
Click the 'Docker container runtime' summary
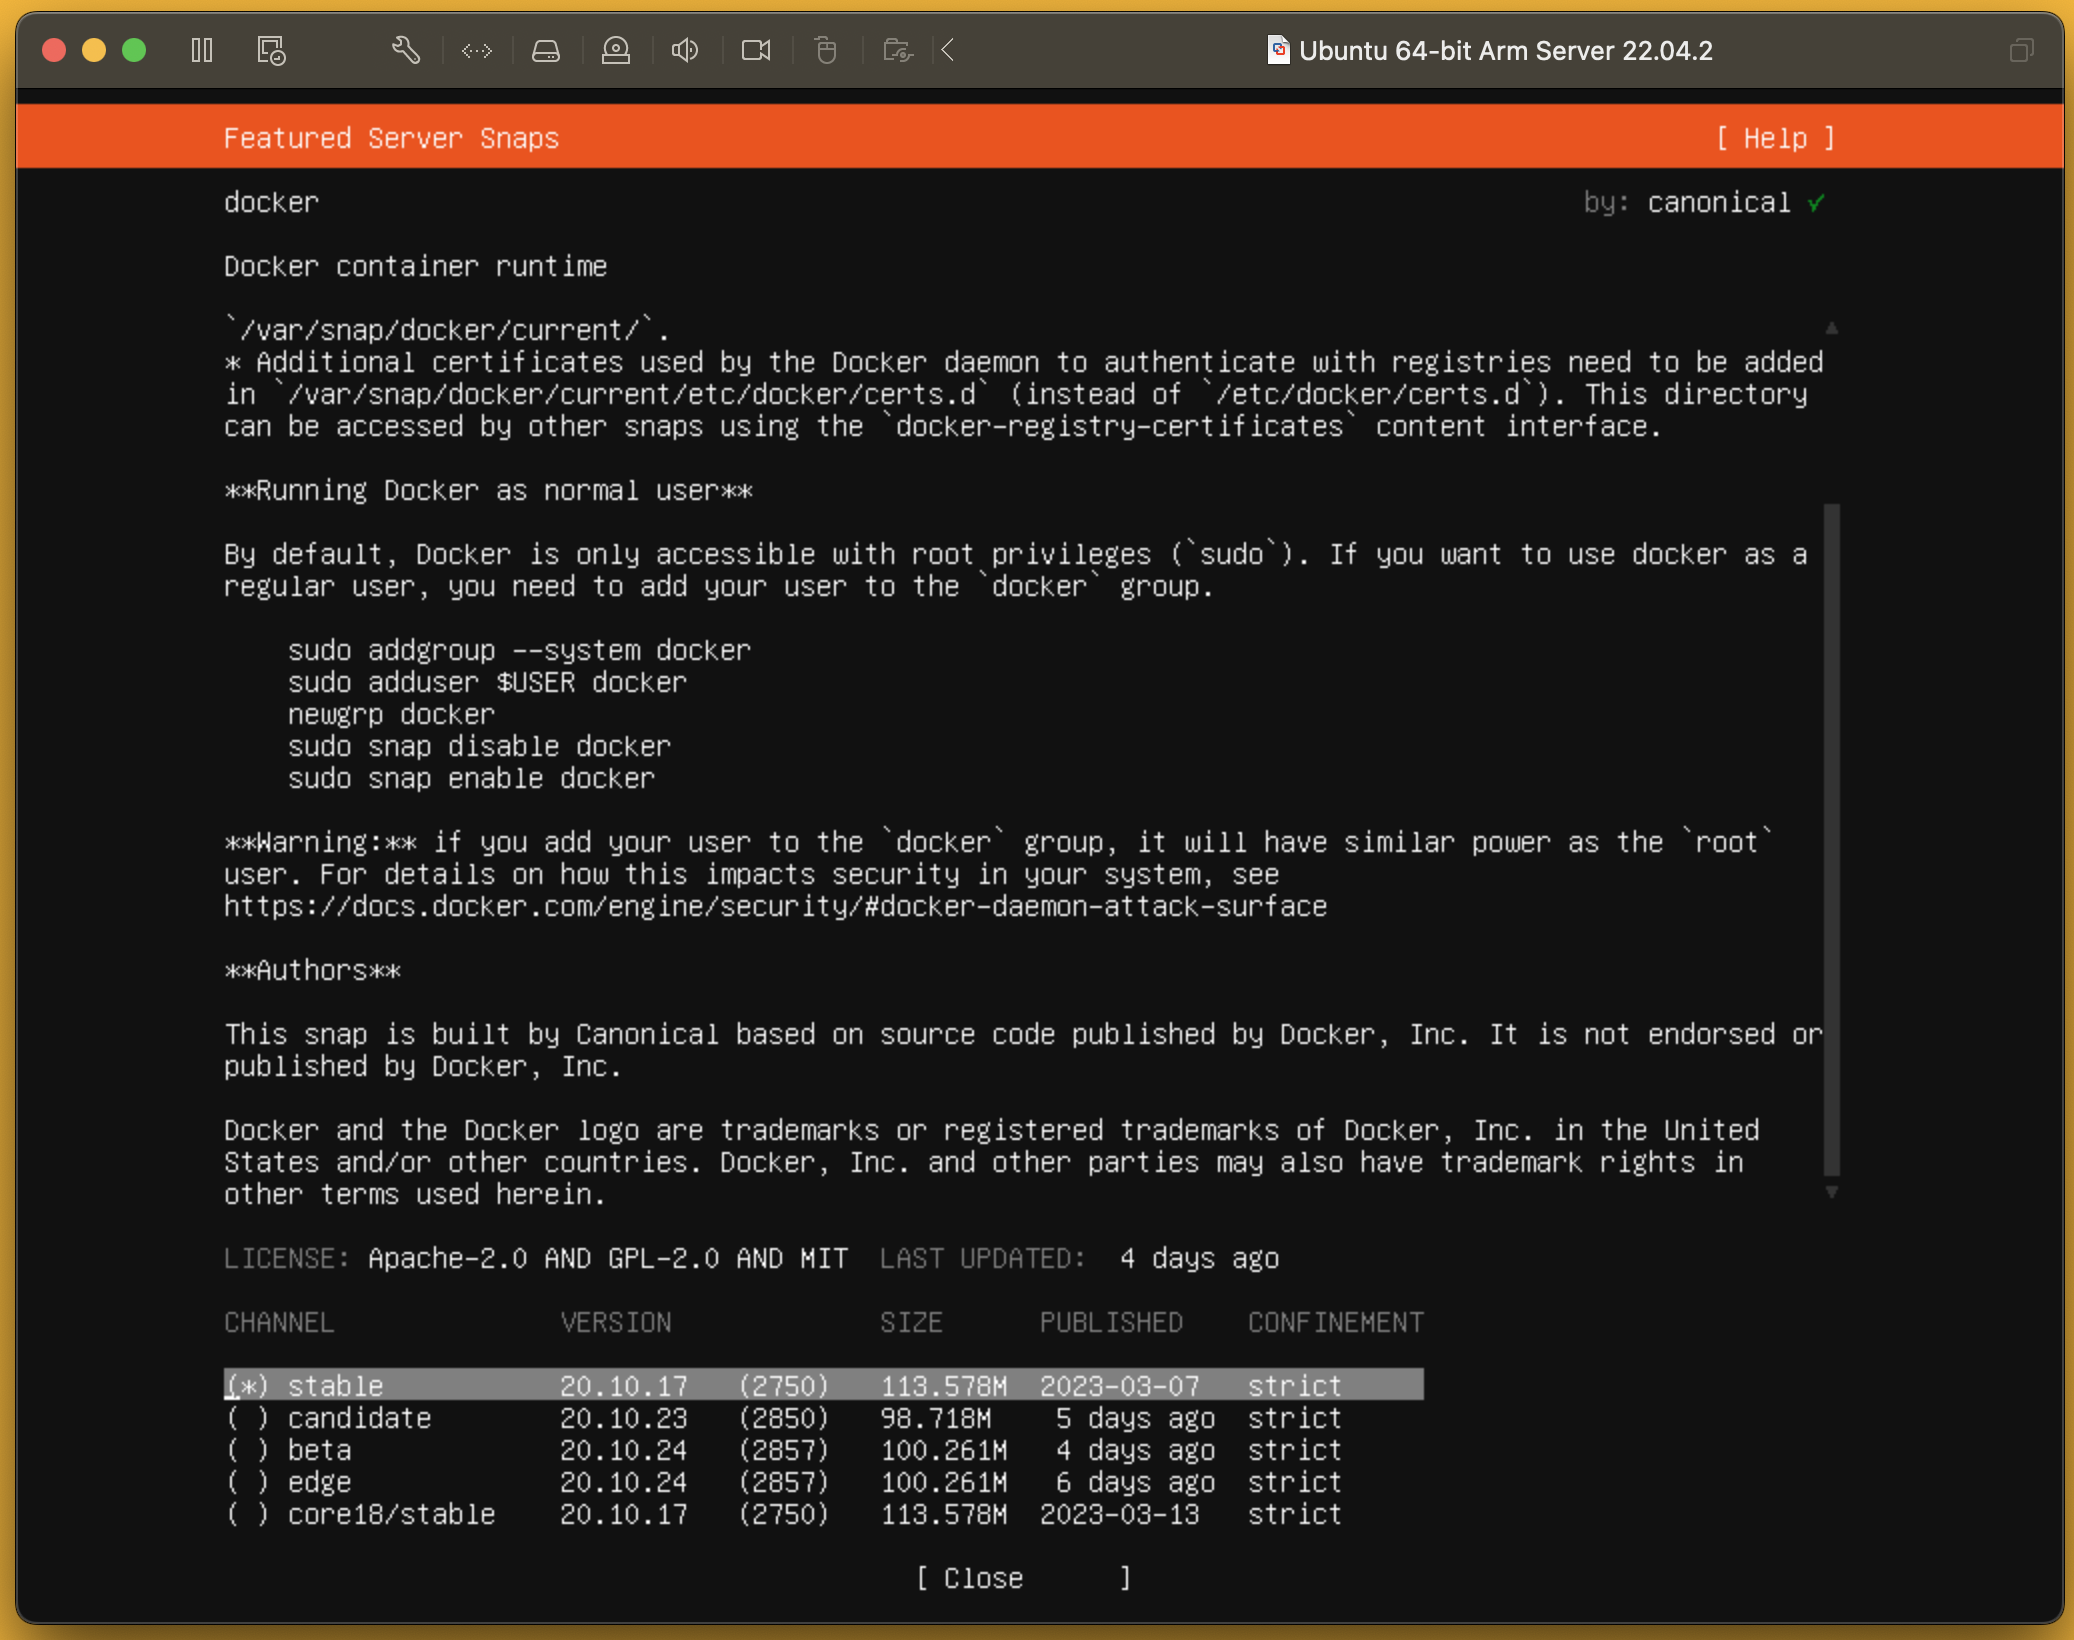pyautogui.click(x=415, y=266)
